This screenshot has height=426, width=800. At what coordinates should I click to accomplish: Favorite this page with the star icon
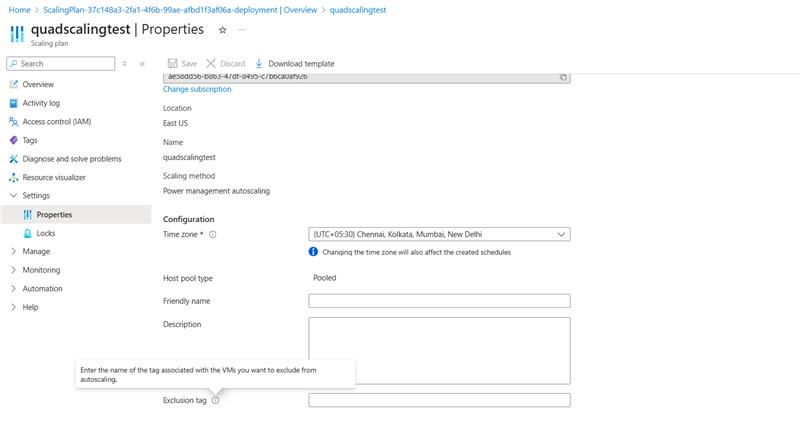pos(222,30)
